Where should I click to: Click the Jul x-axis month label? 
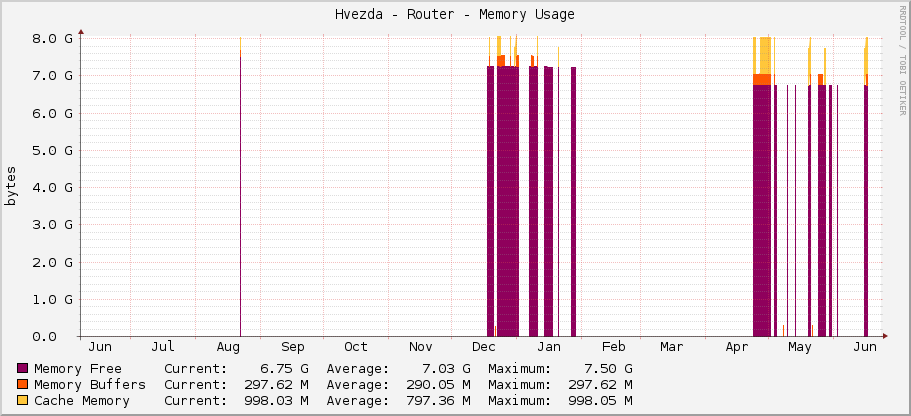(x=163, y=347)
